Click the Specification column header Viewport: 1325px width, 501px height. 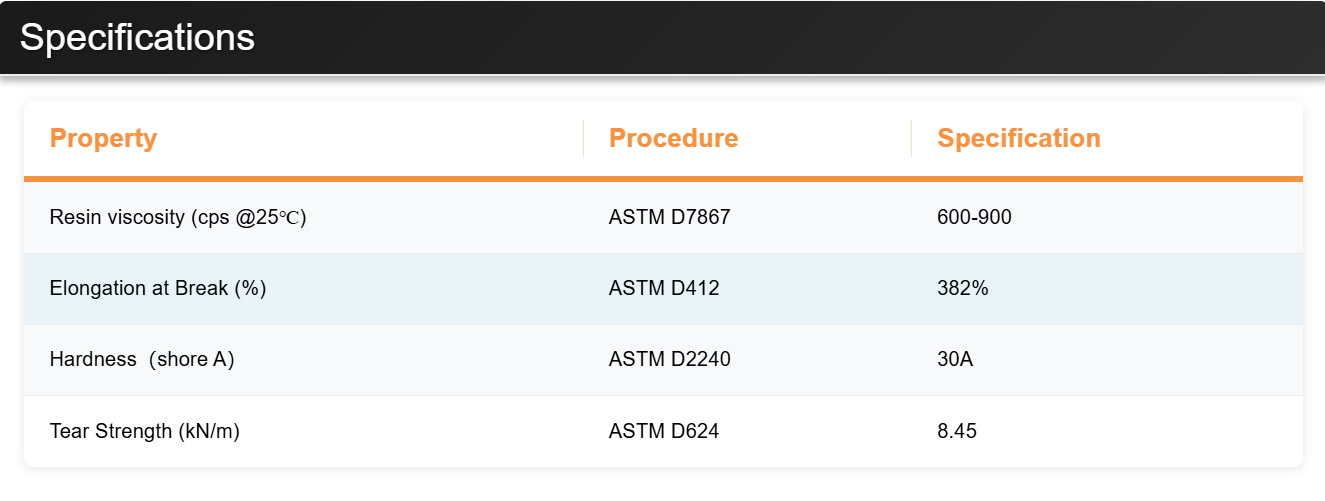[x=1018, y=138]
